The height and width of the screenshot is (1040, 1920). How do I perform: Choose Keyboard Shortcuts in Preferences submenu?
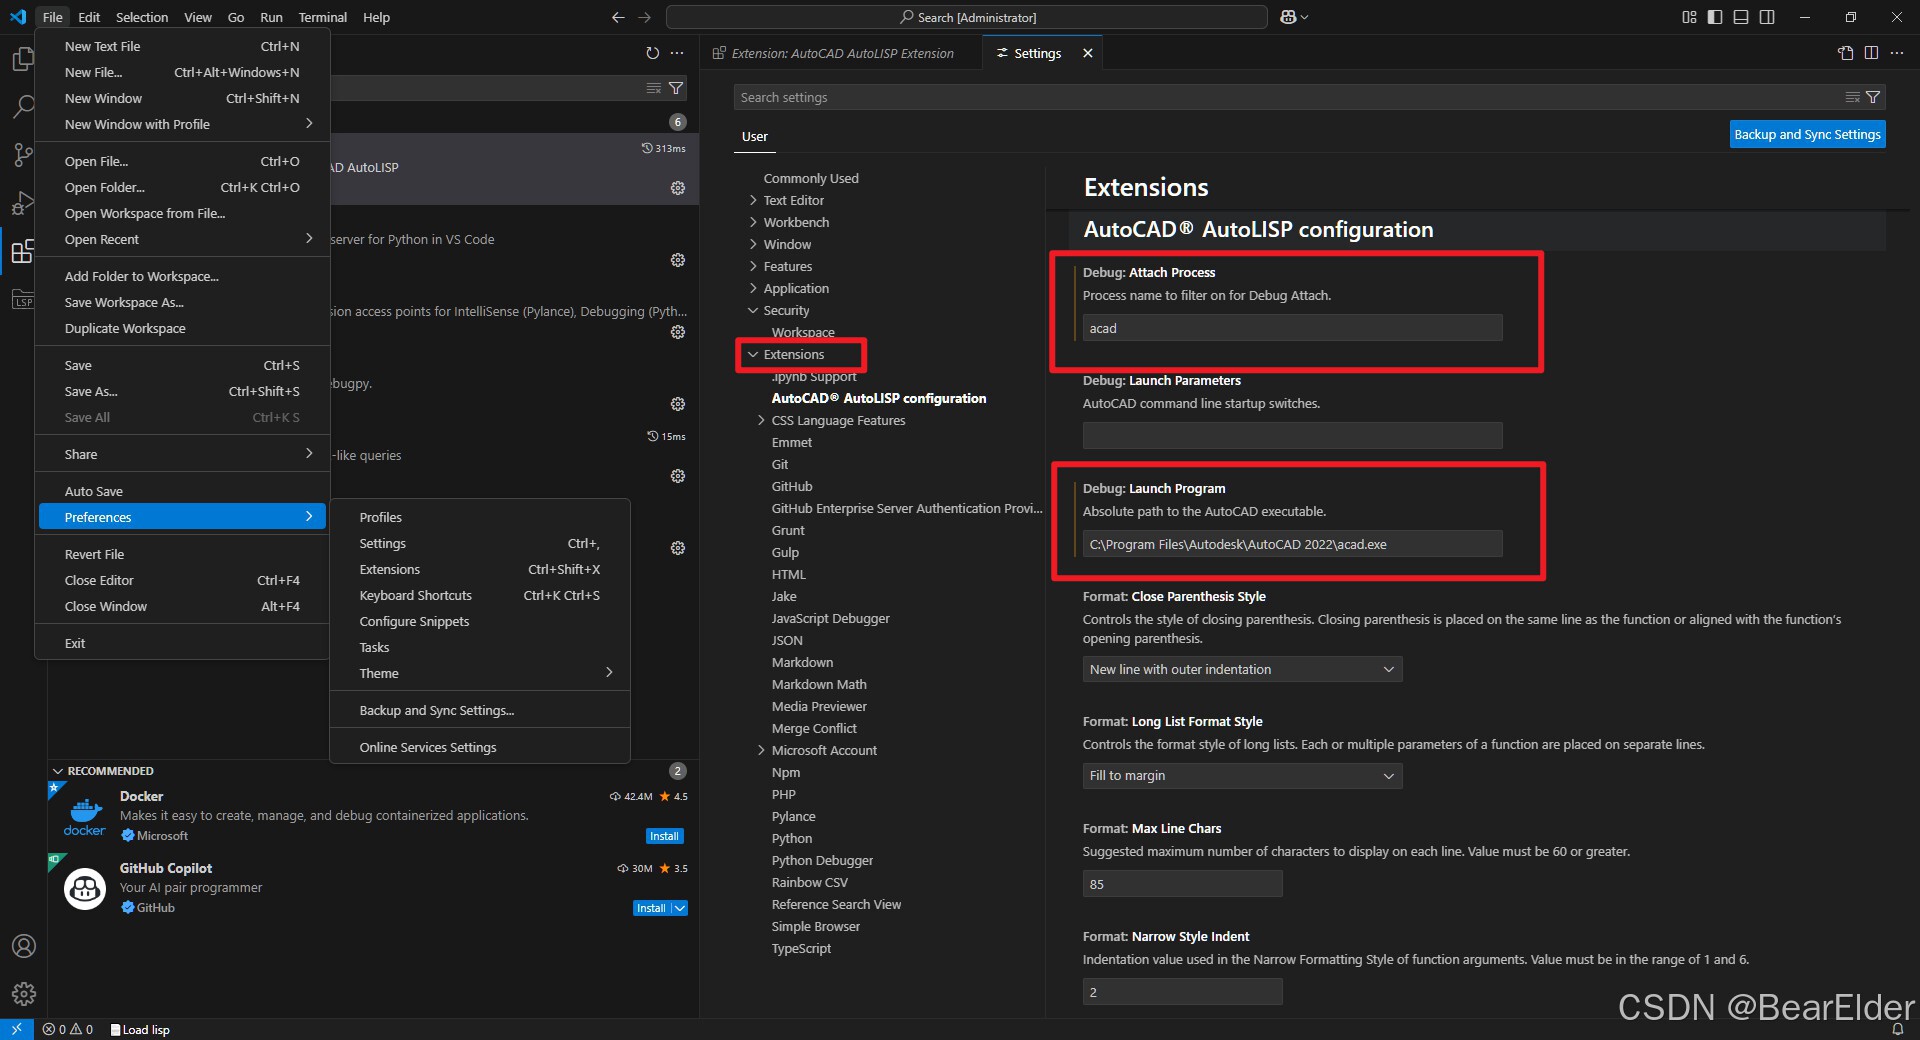click(480, 595)
